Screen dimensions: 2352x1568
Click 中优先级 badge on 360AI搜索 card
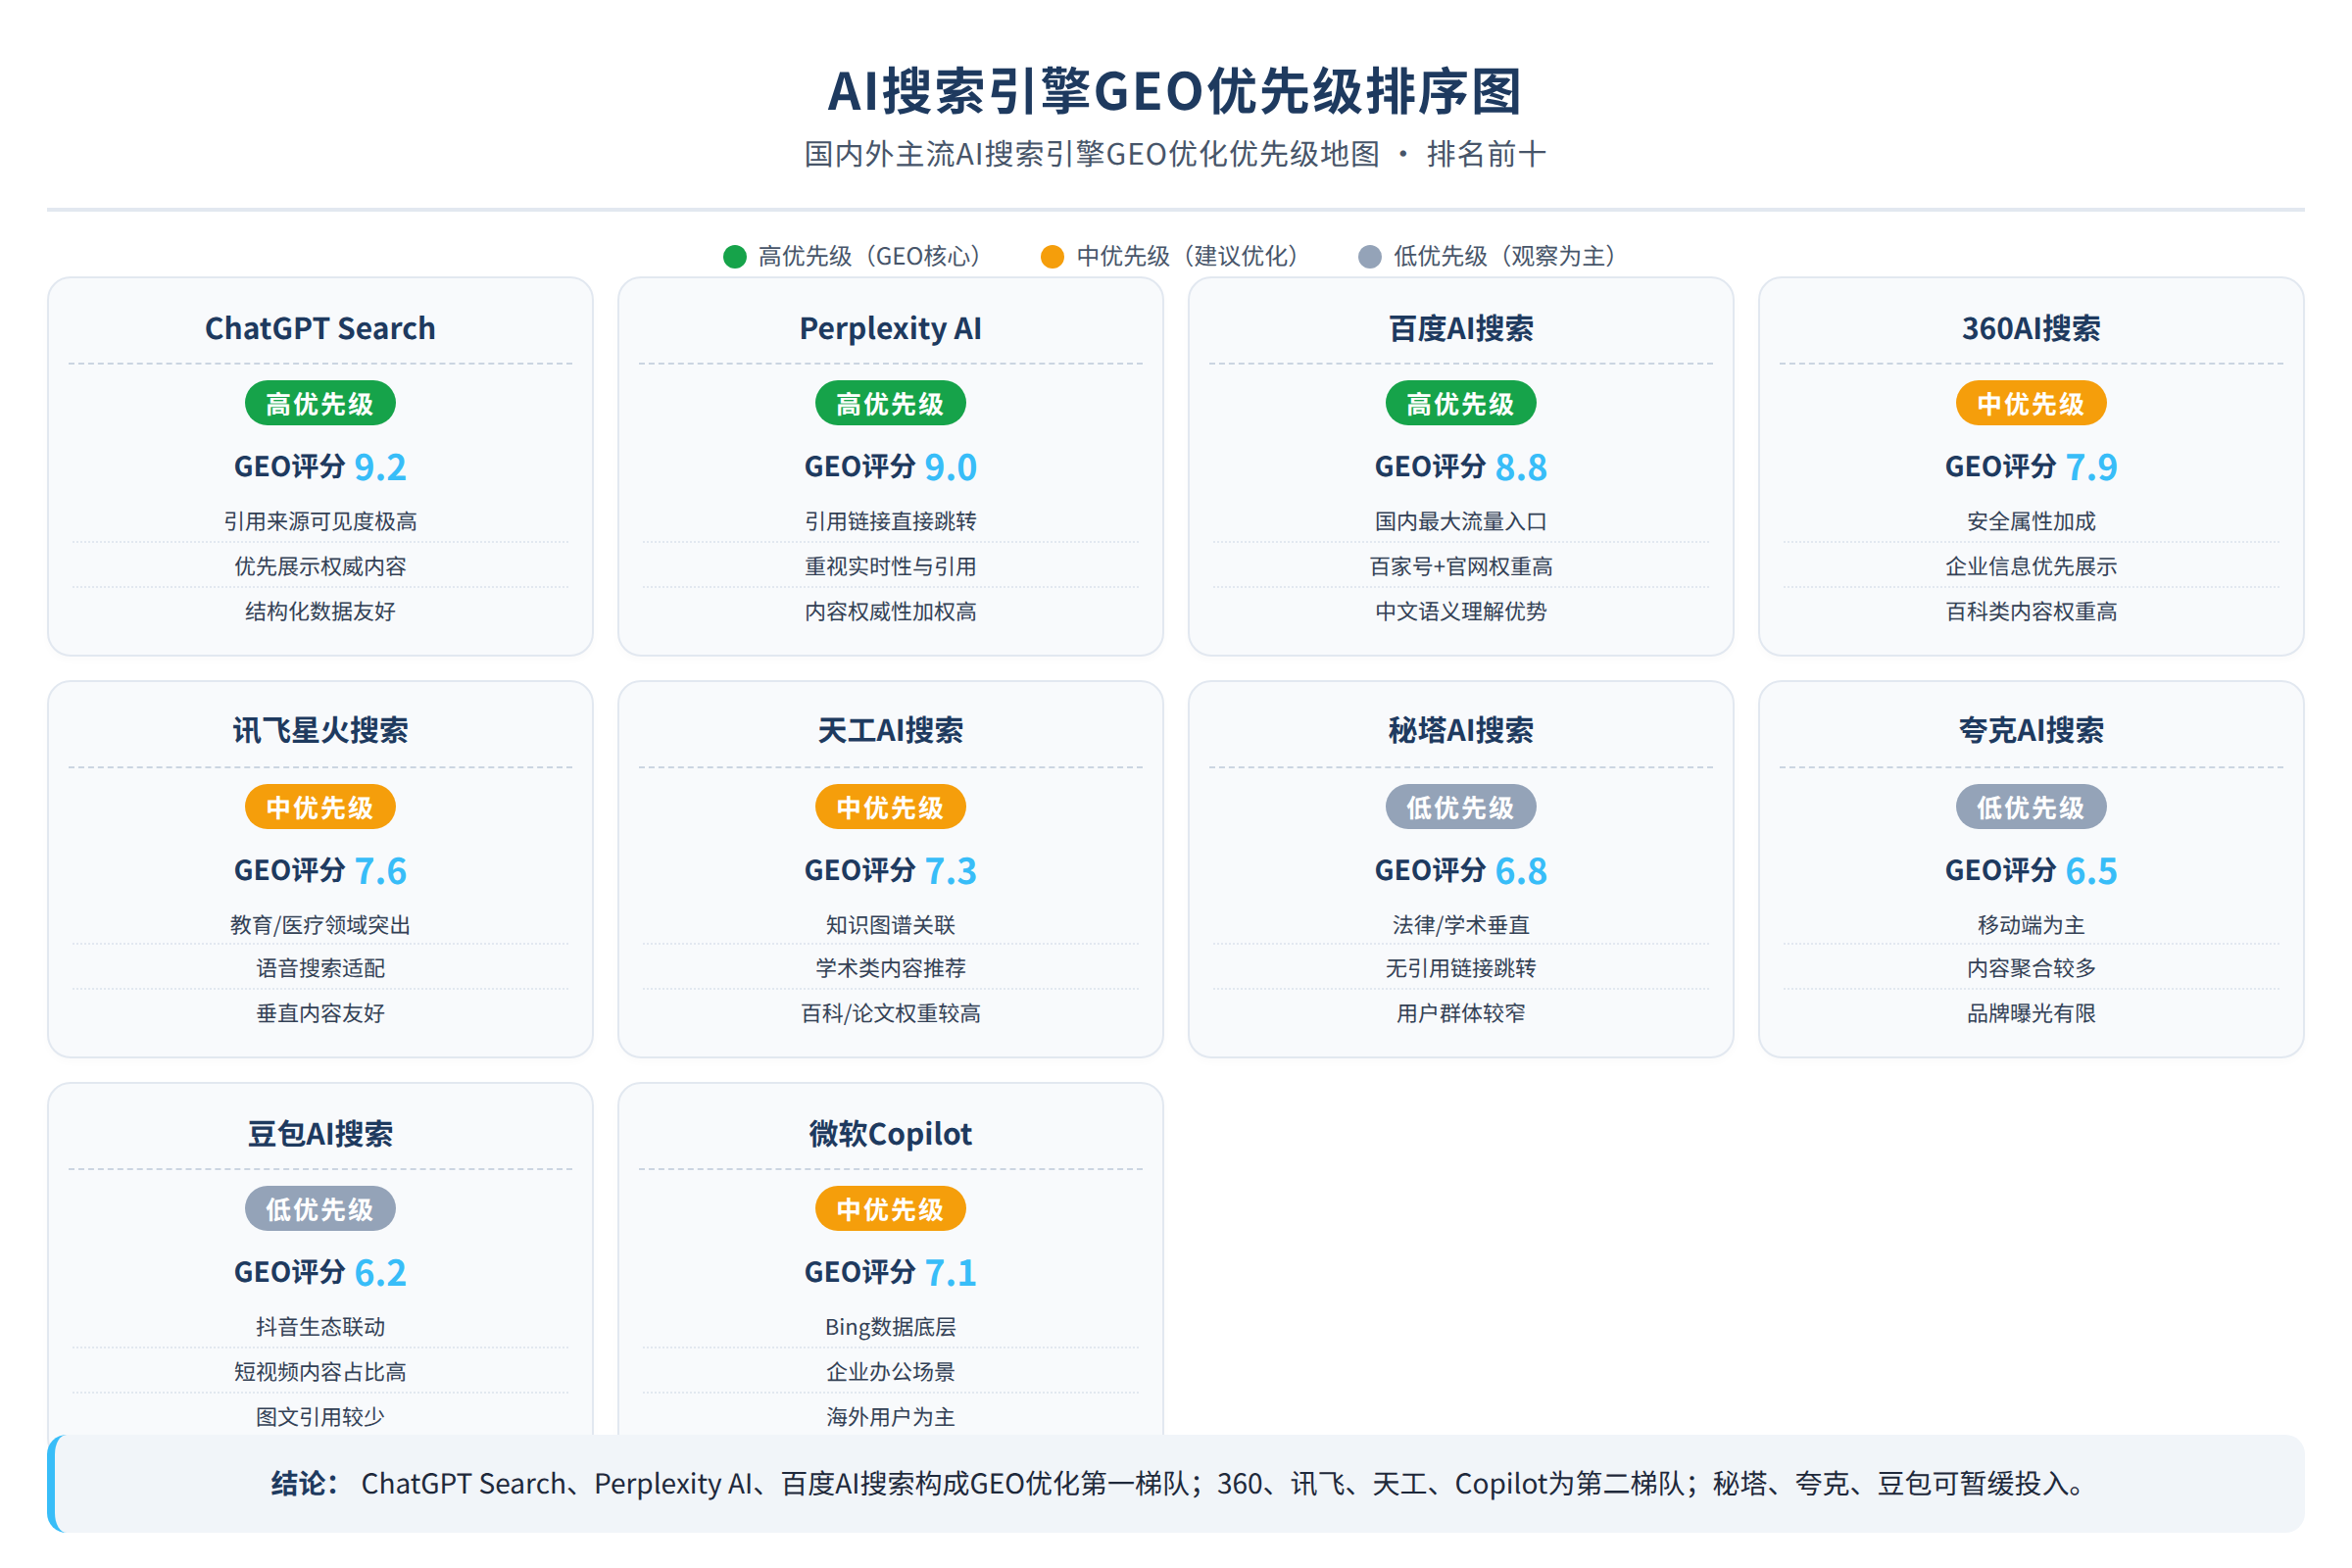(x=2031, y=404)
